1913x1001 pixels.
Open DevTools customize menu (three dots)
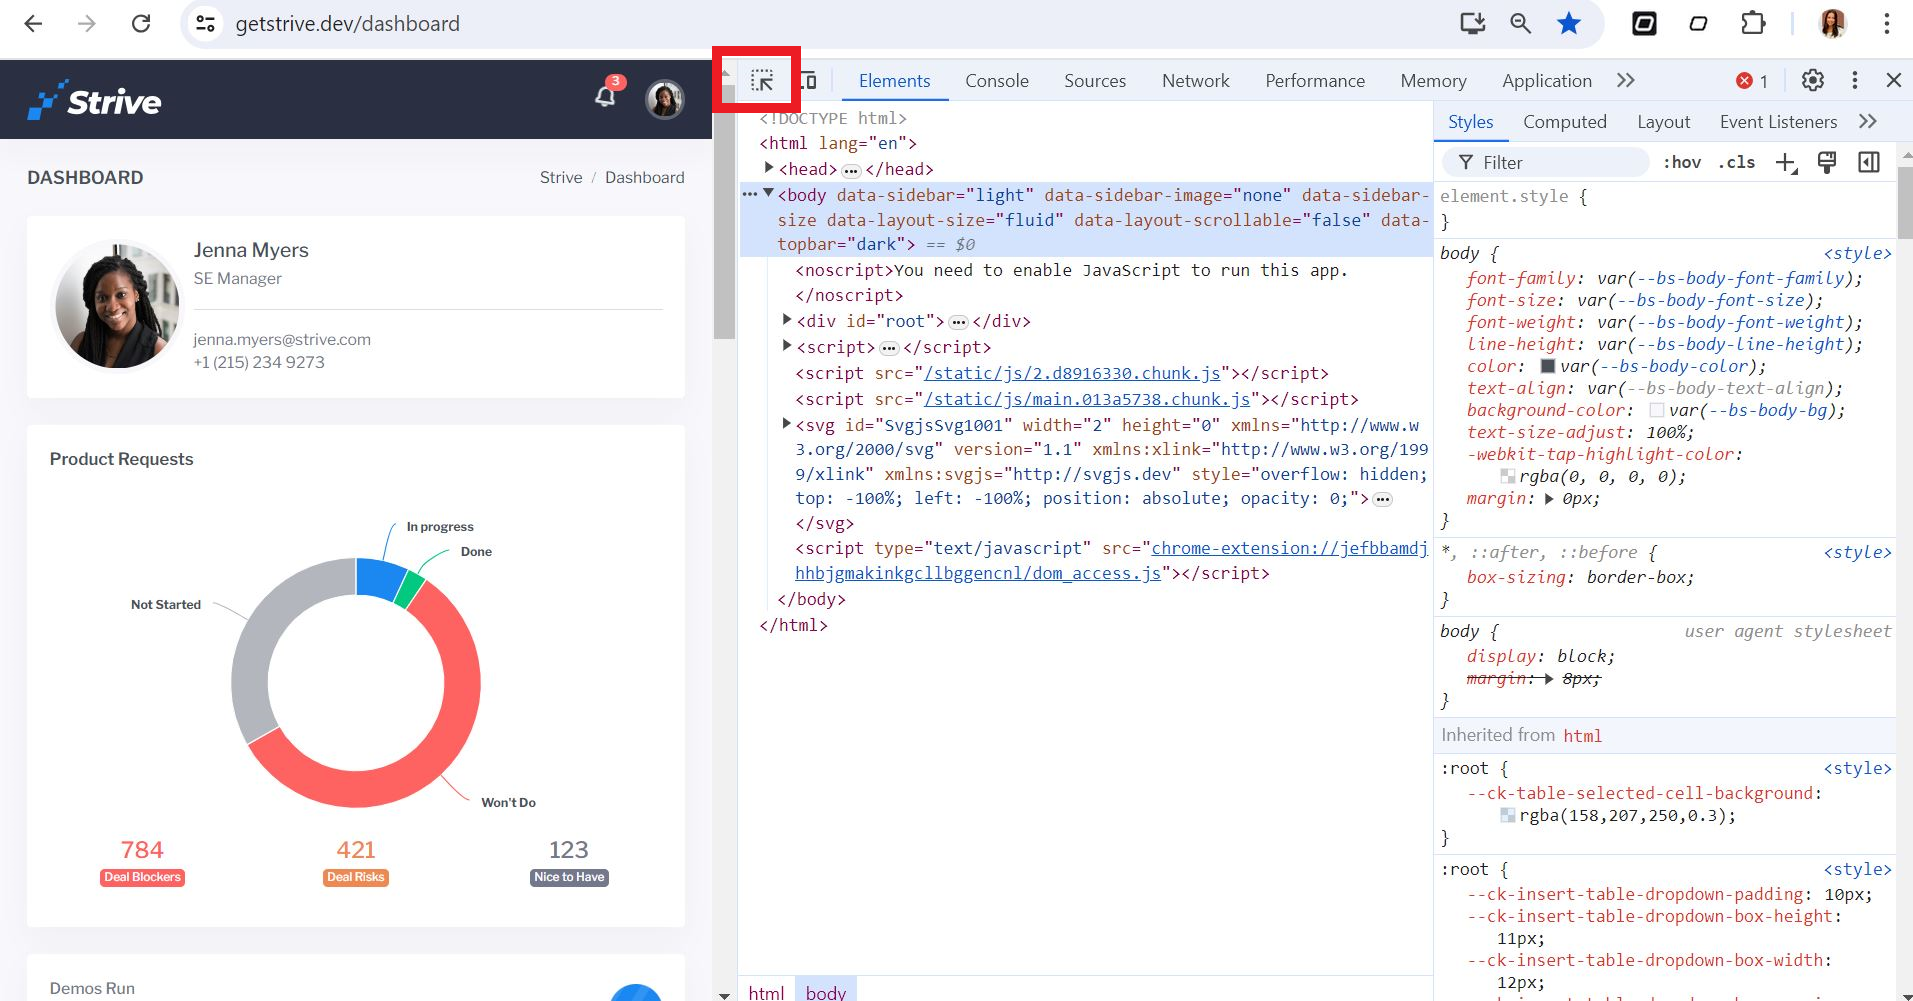1854,80
